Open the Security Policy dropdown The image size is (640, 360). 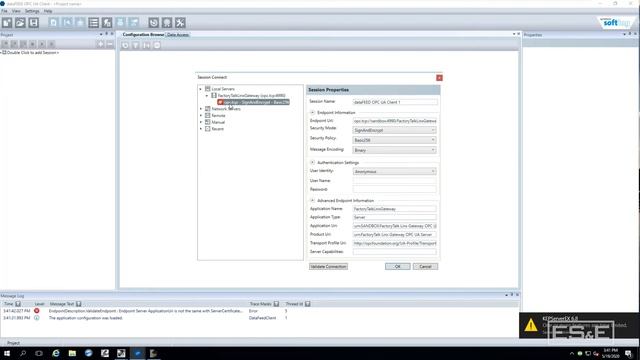[x=394, y=140]
